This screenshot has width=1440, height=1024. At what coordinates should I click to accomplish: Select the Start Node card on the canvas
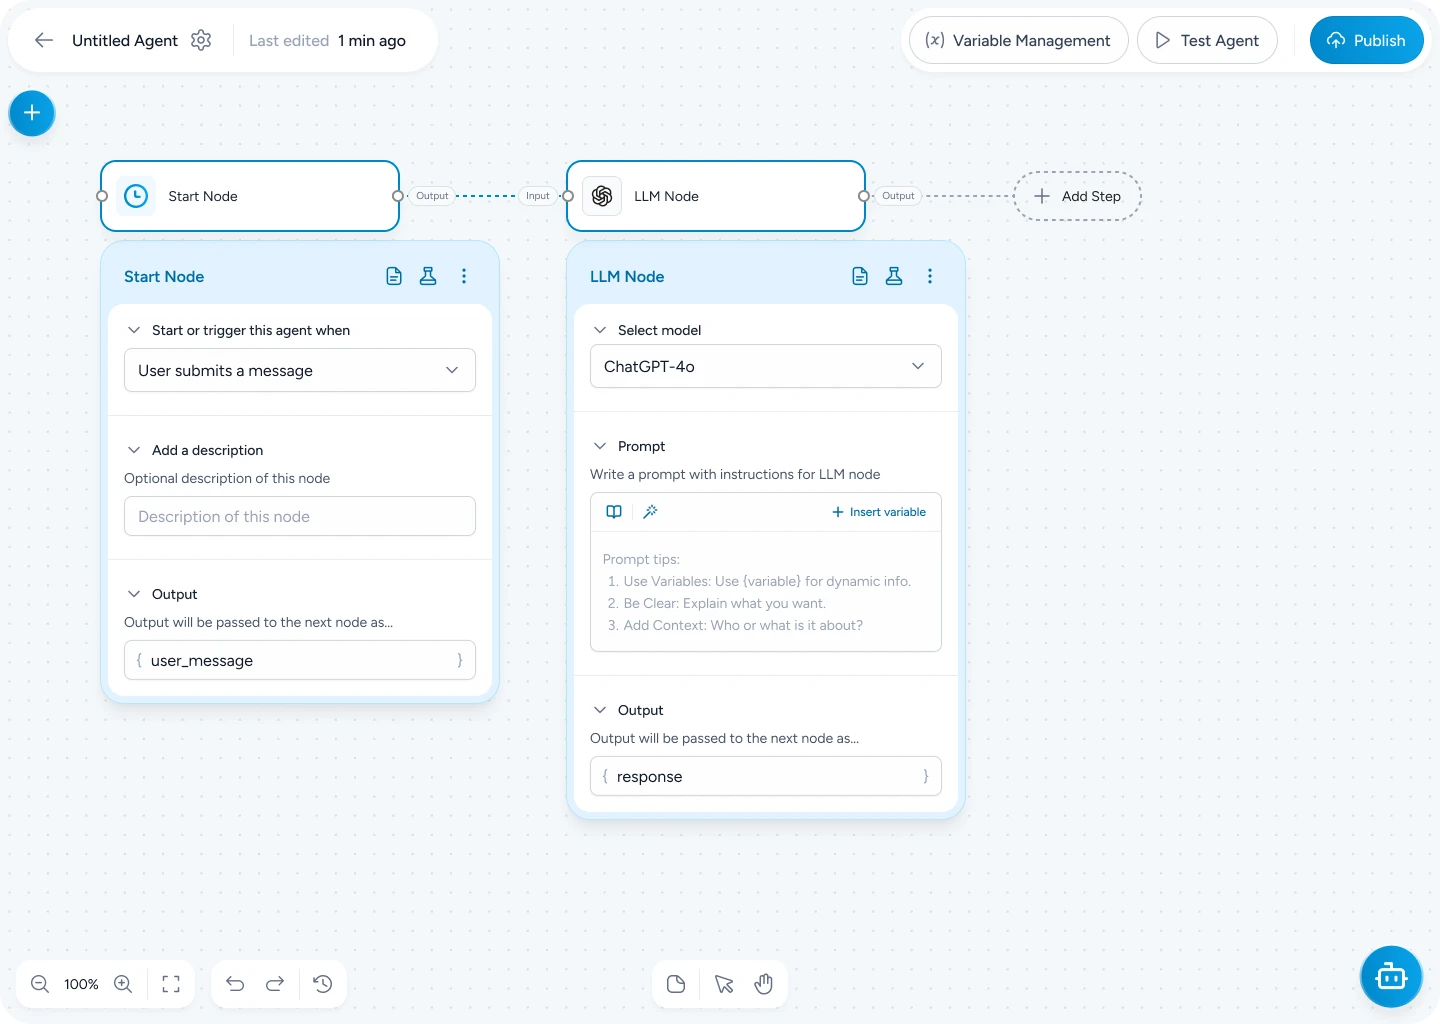point(250,196)
